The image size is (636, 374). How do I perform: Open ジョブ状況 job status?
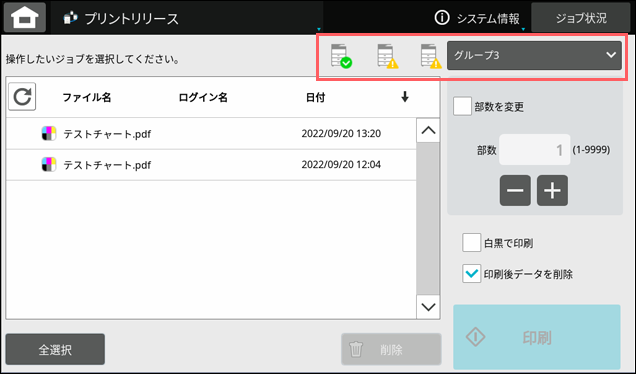(581, 18)
